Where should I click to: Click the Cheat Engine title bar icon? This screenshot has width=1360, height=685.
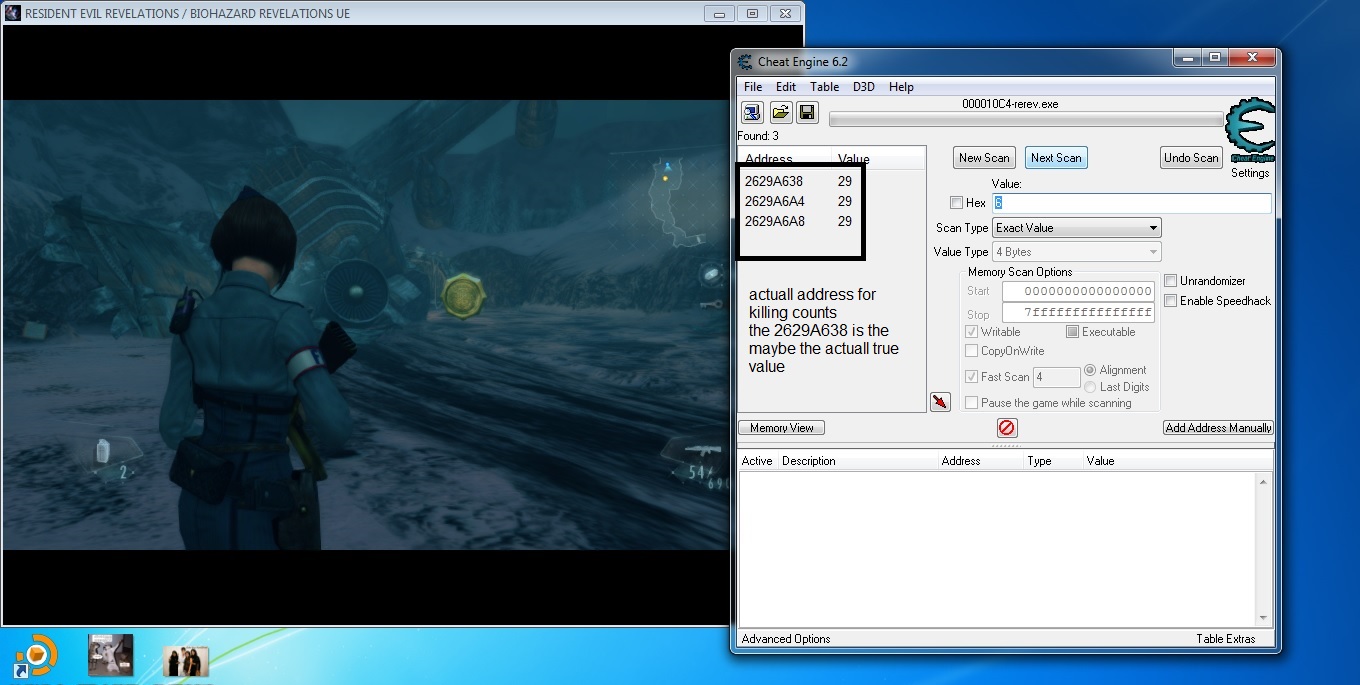tap(745, 62)
